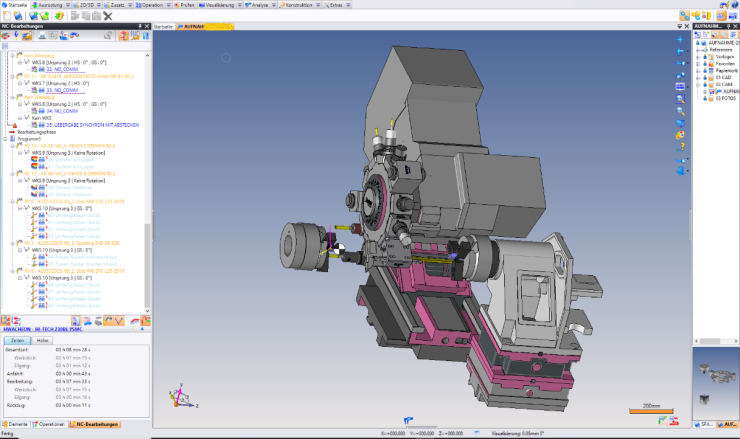The image size is (740, 439).
Task: Click the blue bars icon in NC-Bearbeitungen toolbar
Action: (x=146, y=36)
